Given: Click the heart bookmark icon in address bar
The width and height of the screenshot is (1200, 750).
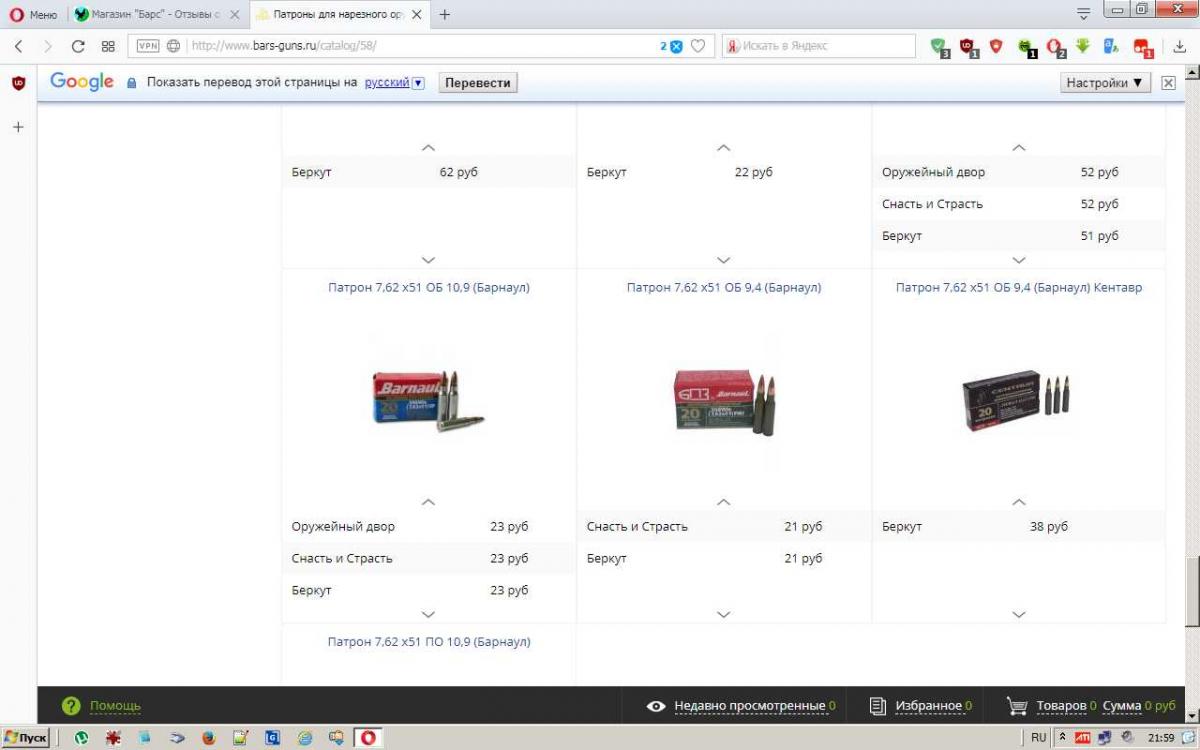Looking at the screenshot, I should point(698,46).
